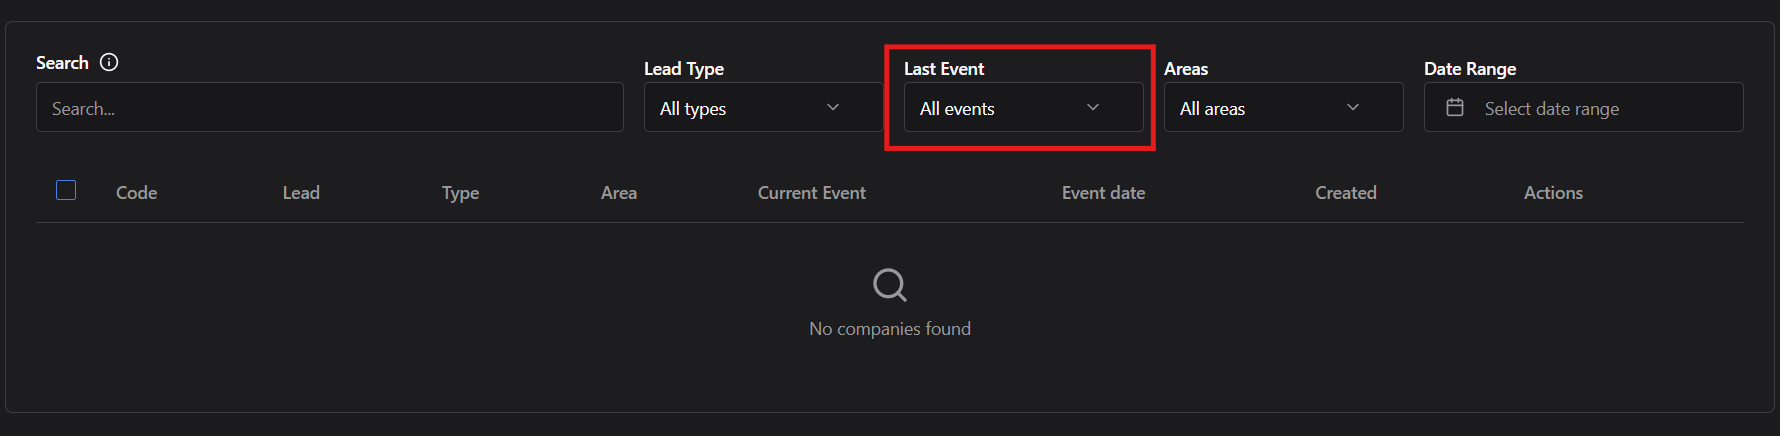This screenshot has width=1780, height=436.
Task: Open the Areas dropdown showing All areas
Action: [x=1282, y=108]
